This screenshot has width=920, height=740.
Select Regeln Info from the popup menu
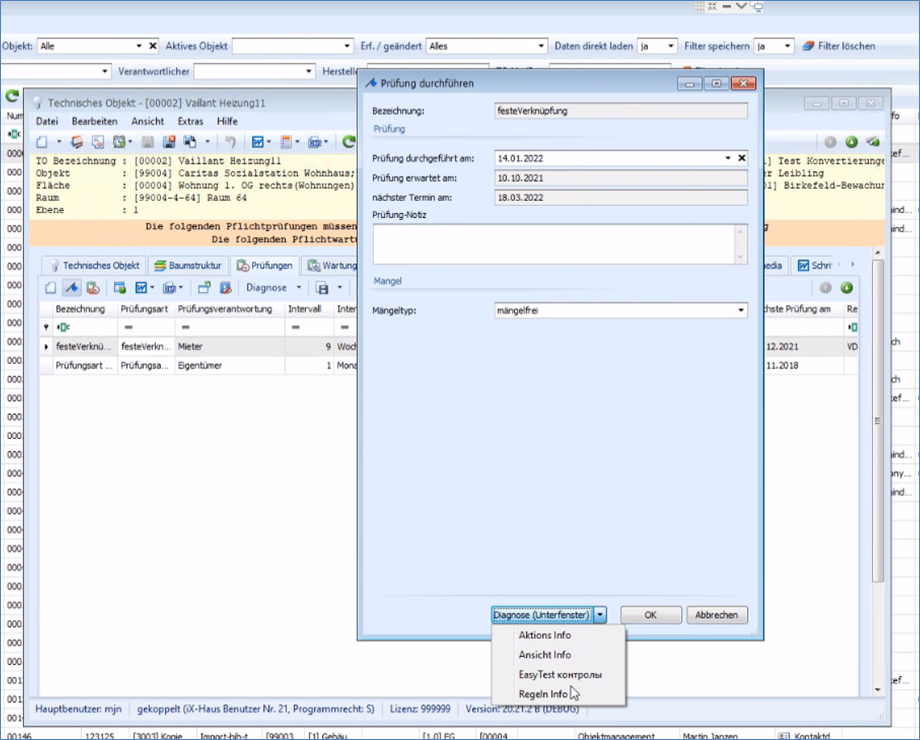[543, 694]
